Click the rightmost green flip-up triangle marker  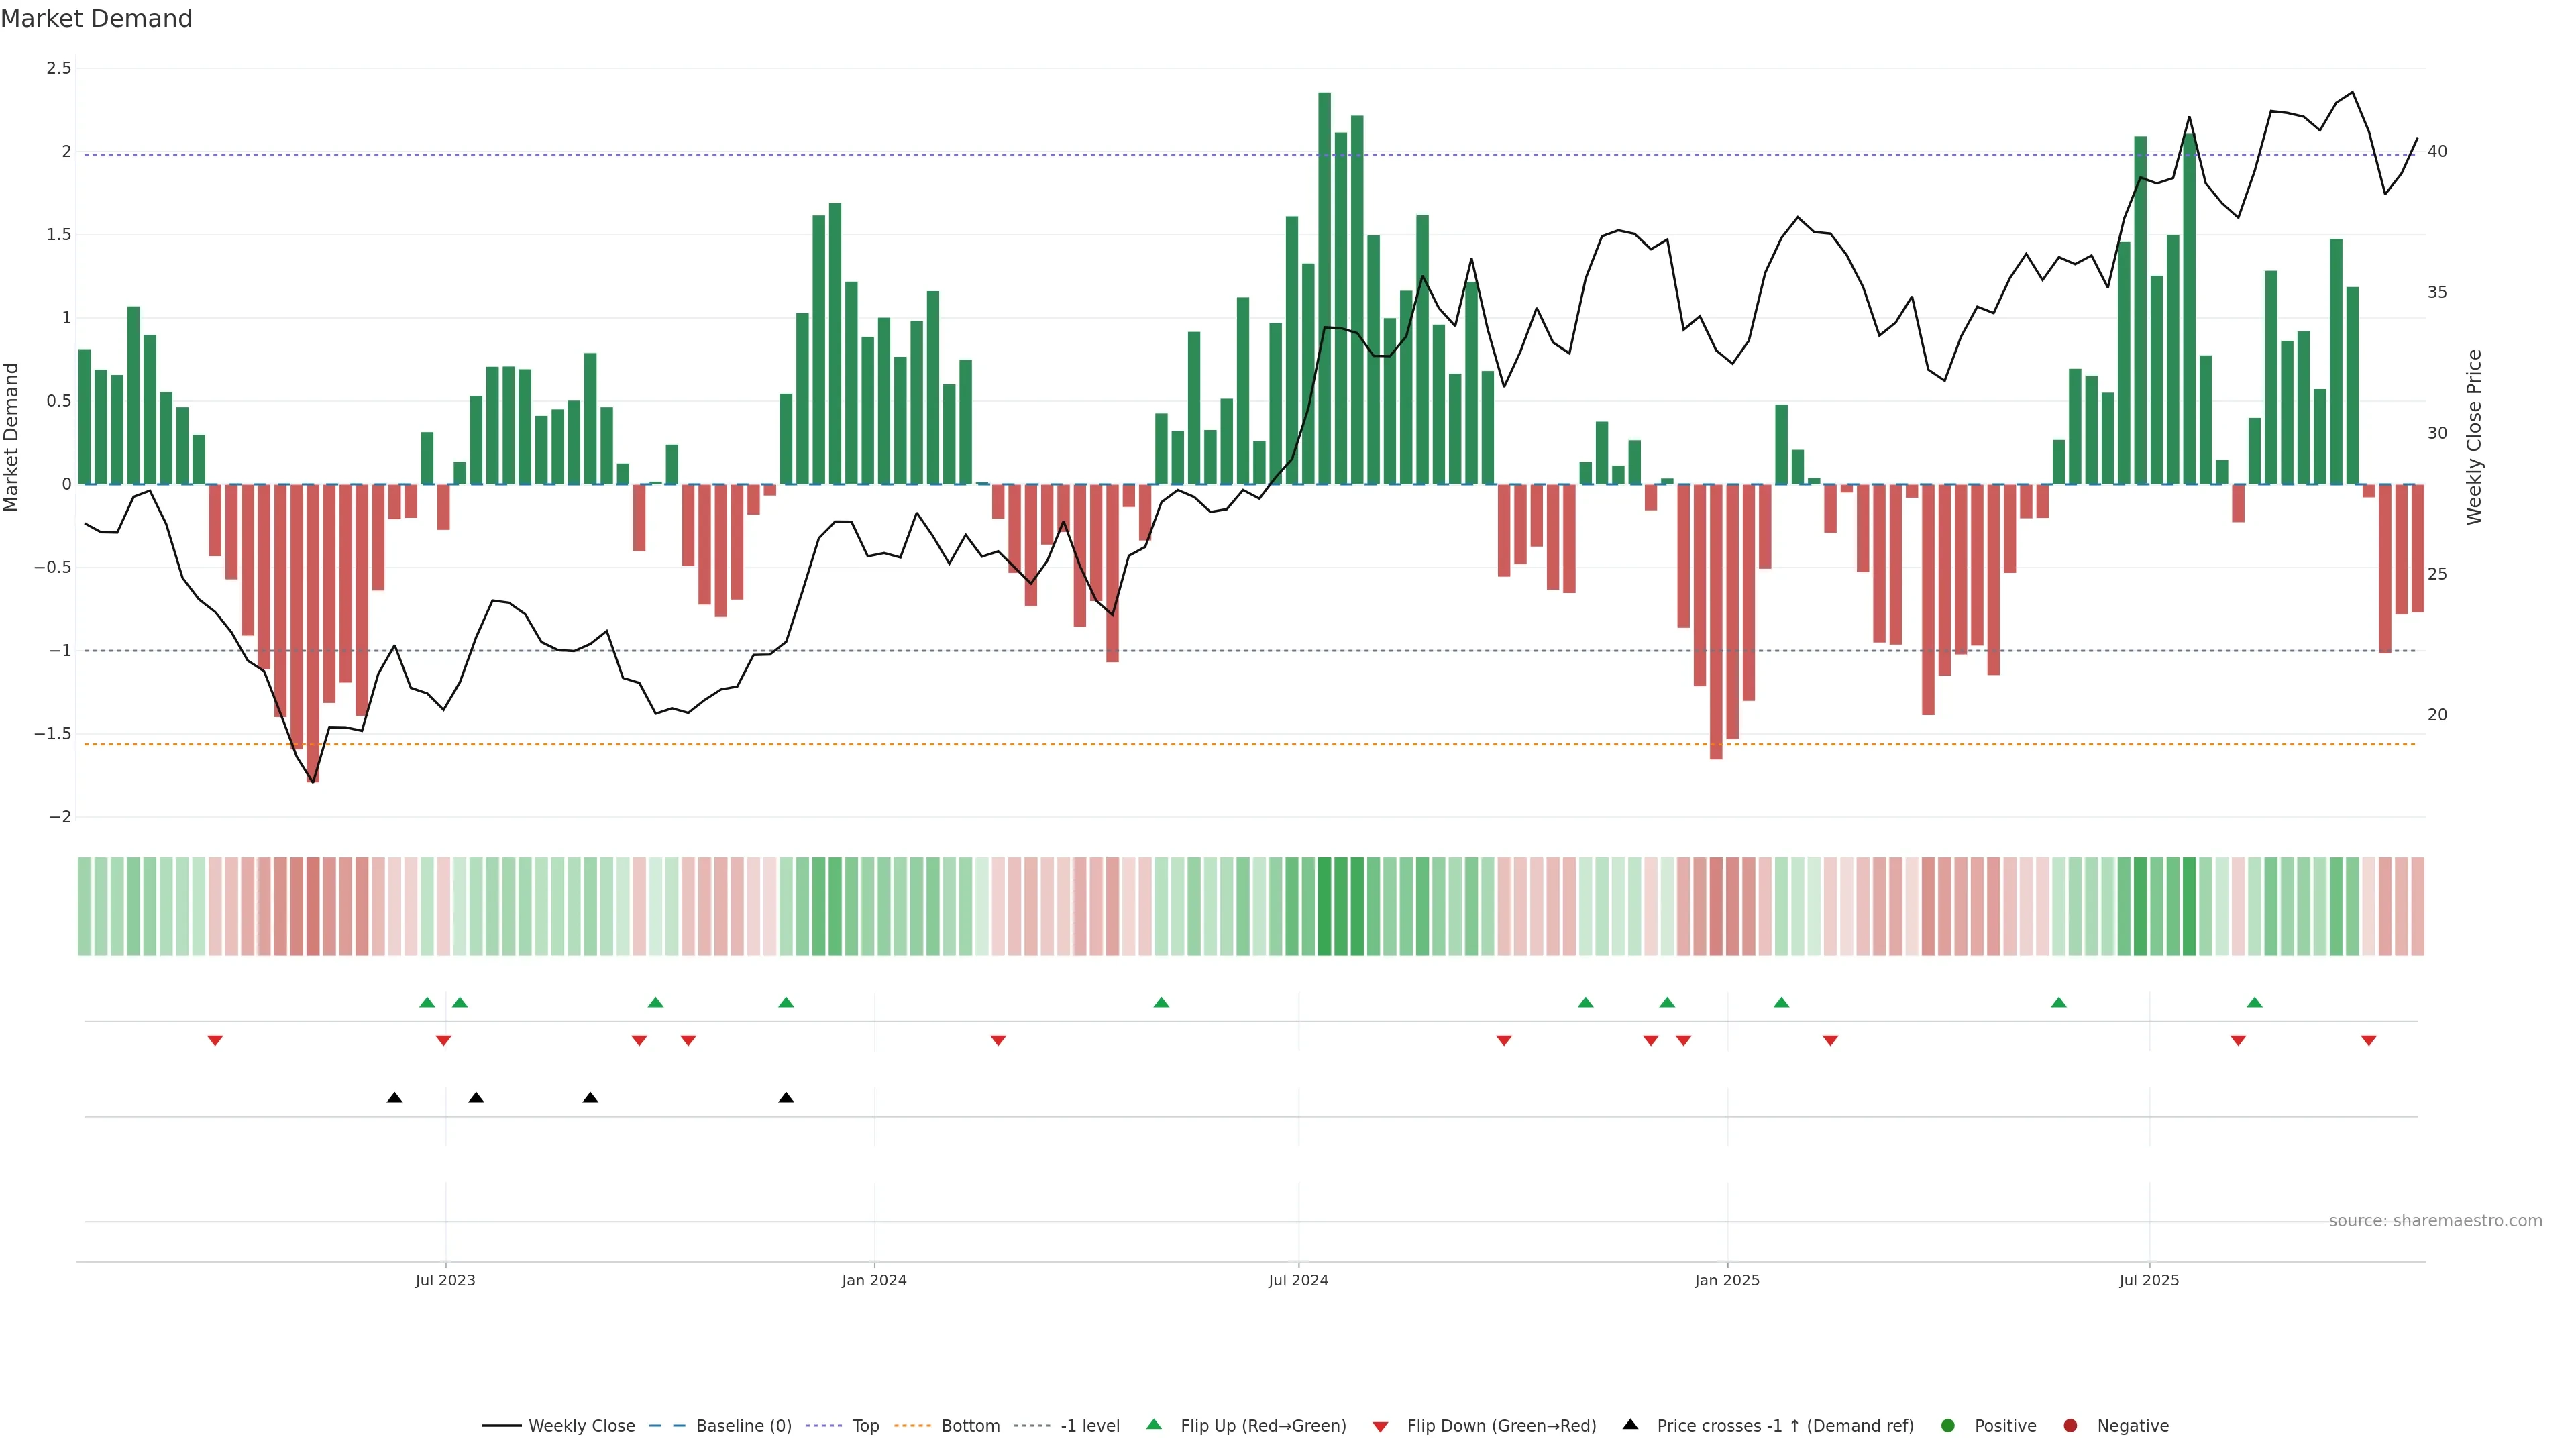[2254, 1002]
